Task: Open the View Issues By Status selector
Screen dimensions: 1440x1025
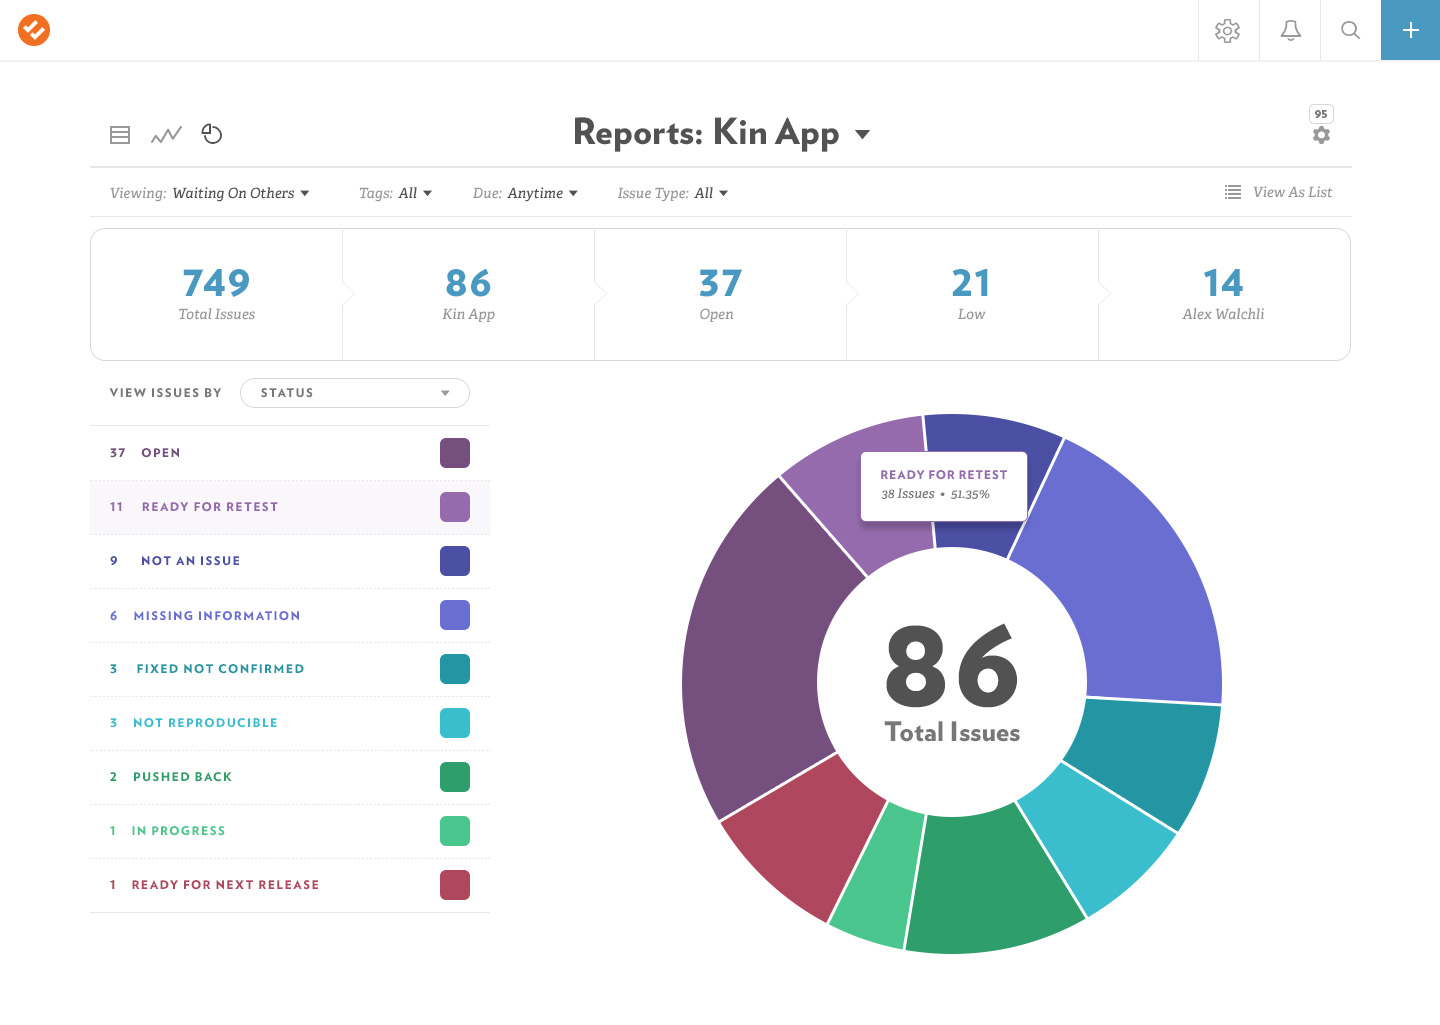Action: (x=354, y=392)
